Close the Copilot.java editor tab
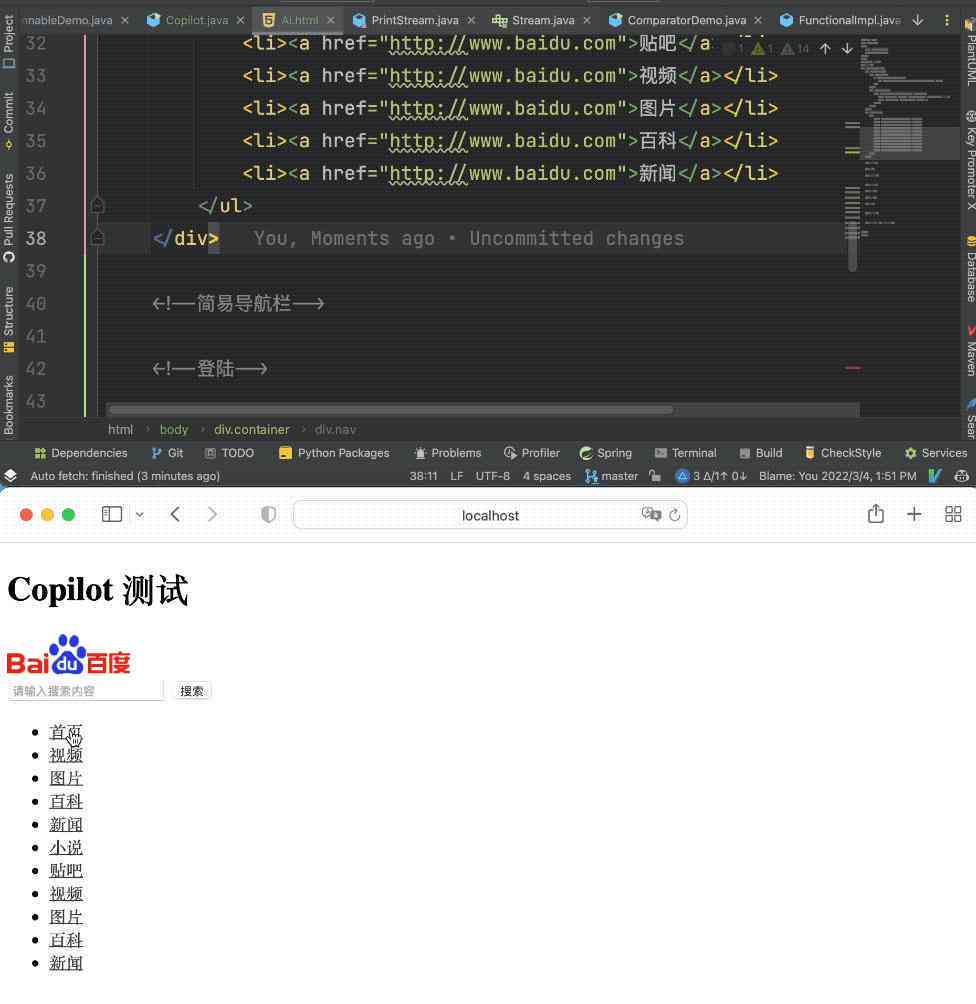This screenshot has width=976, height=1004. pos(240,20)
